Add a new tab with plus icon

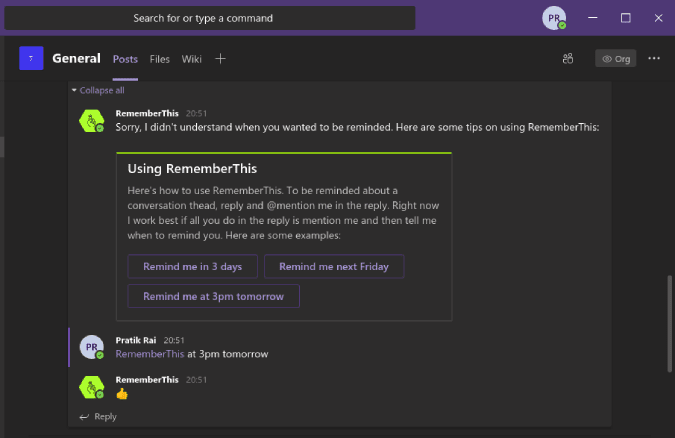click(220, 59)
